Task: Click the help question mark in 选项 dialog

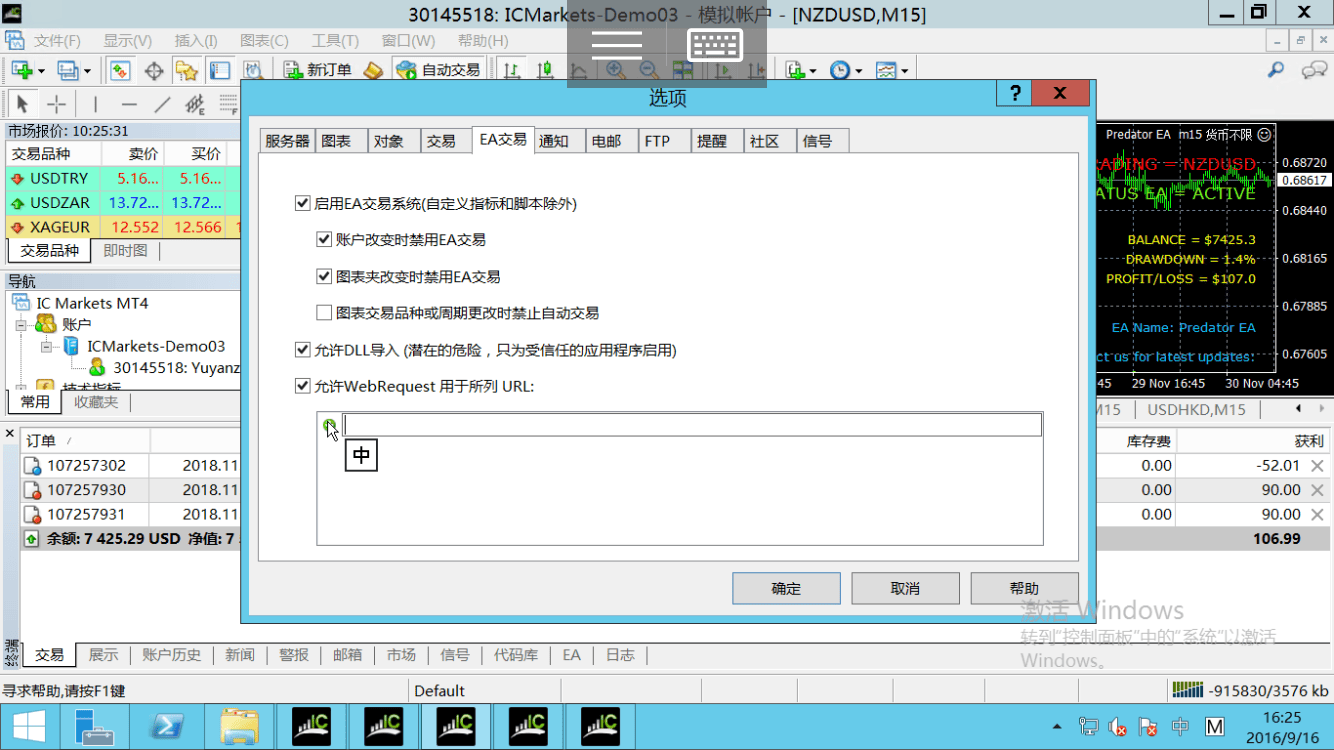Action: point(1014,93)
